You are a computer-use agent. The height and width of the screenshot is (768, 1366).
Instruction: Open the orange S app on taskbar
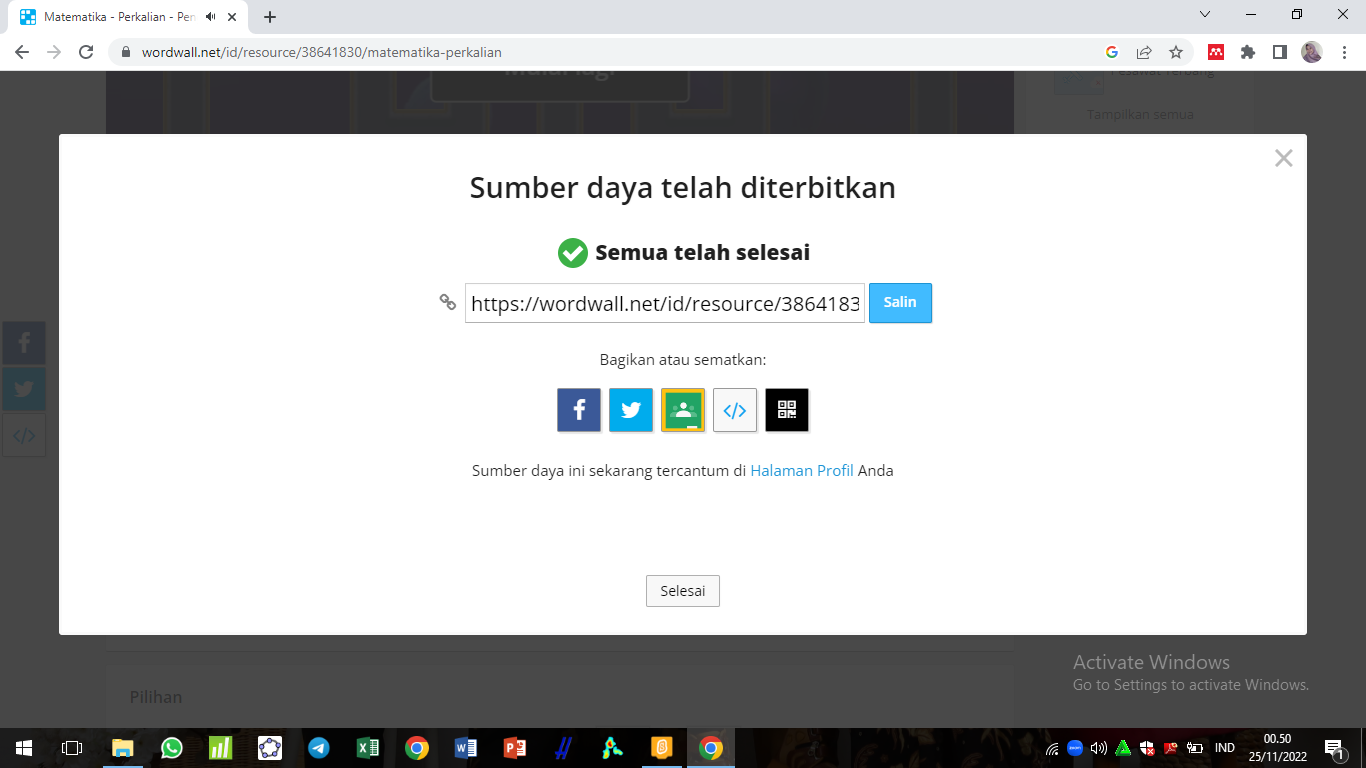click(x=661, y=748)
